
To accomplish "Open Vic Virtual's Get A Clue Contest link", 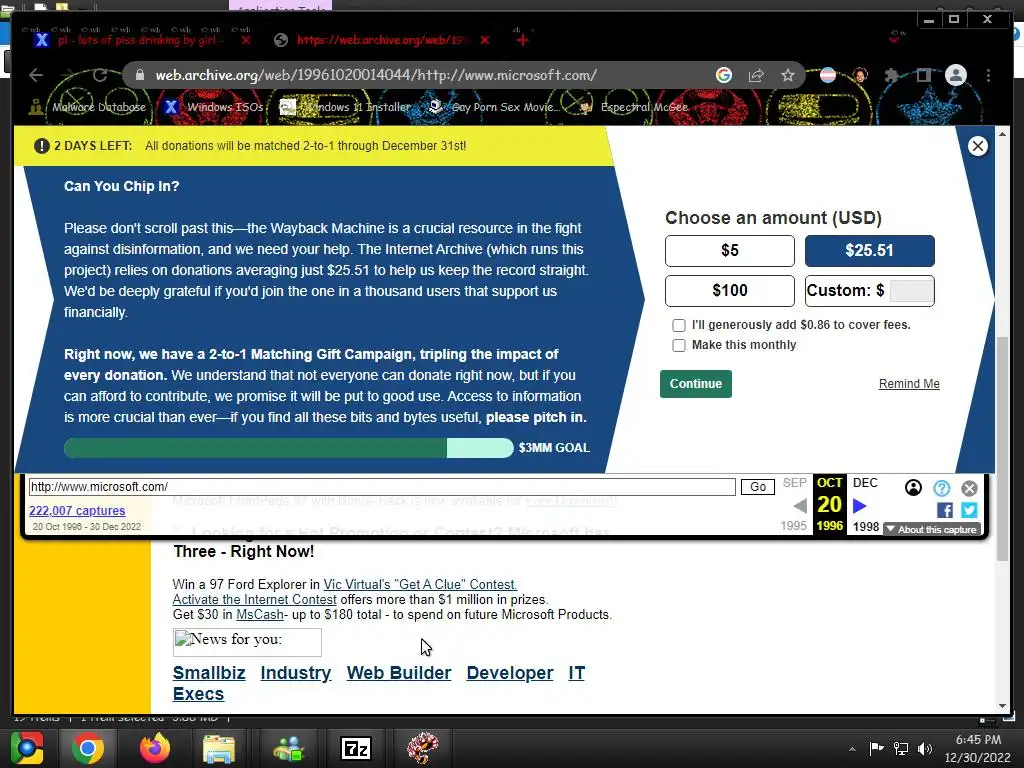I will (420, 584).
